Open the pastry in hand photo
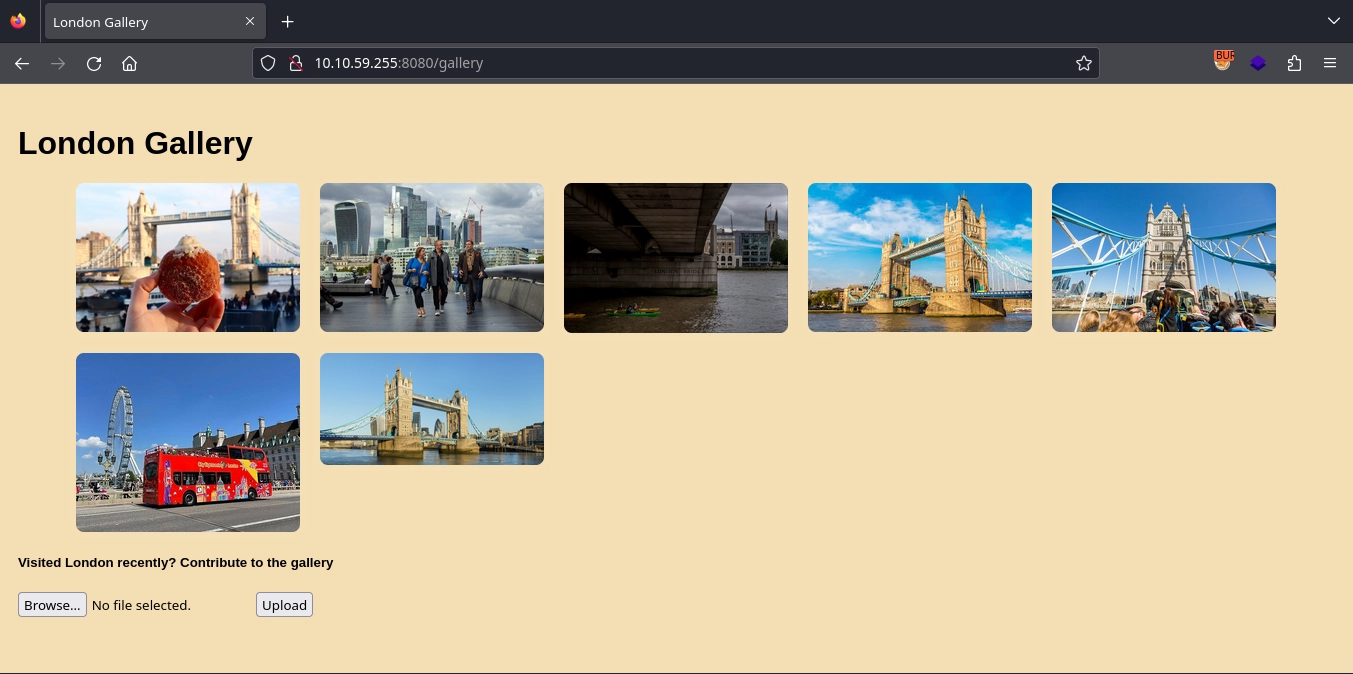1353x674 pixels. pos(188,257)
